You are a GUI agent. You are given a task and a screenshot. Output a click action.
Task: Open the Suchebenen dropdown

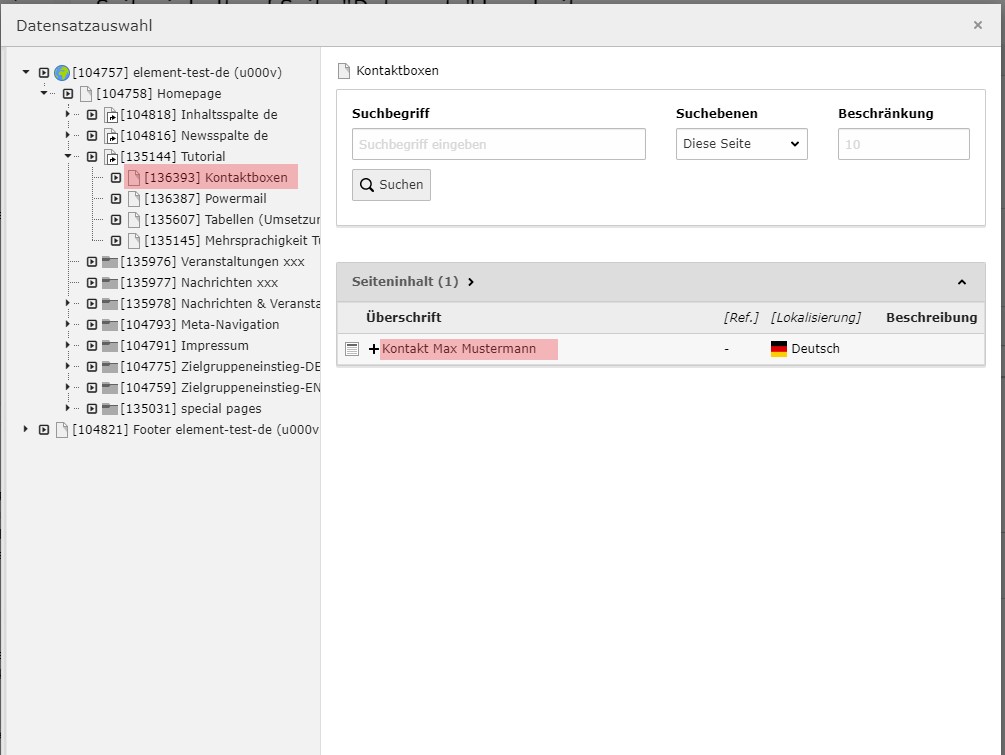741,144
